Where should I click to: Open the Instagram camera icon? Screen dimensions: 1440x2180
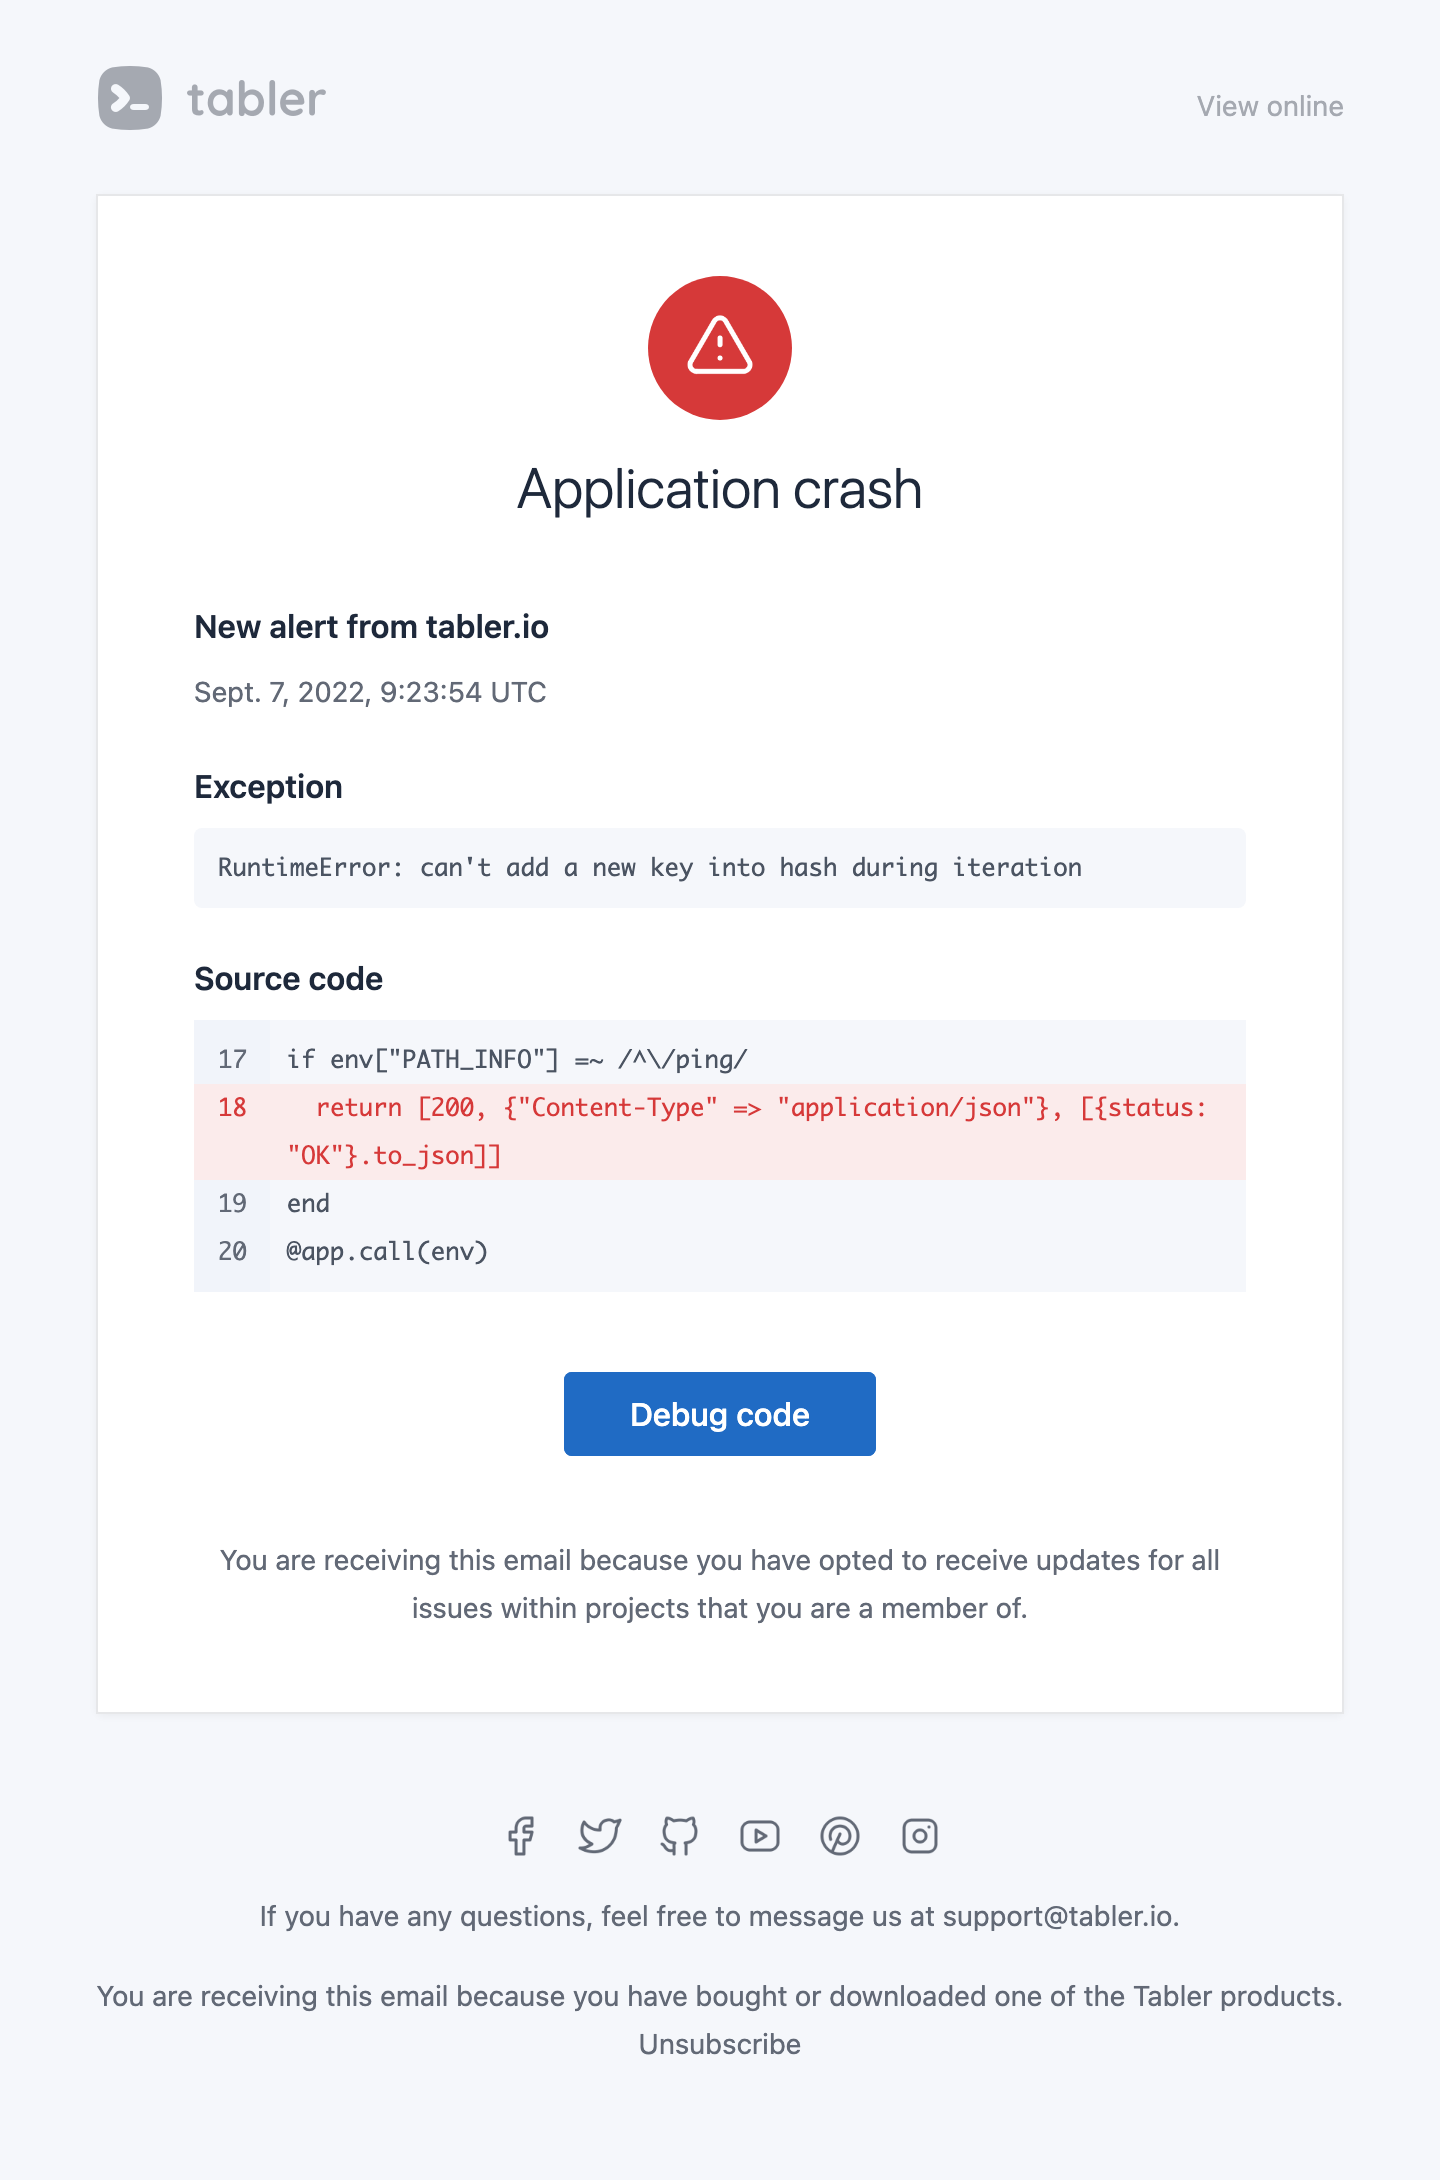[920, 1836]
